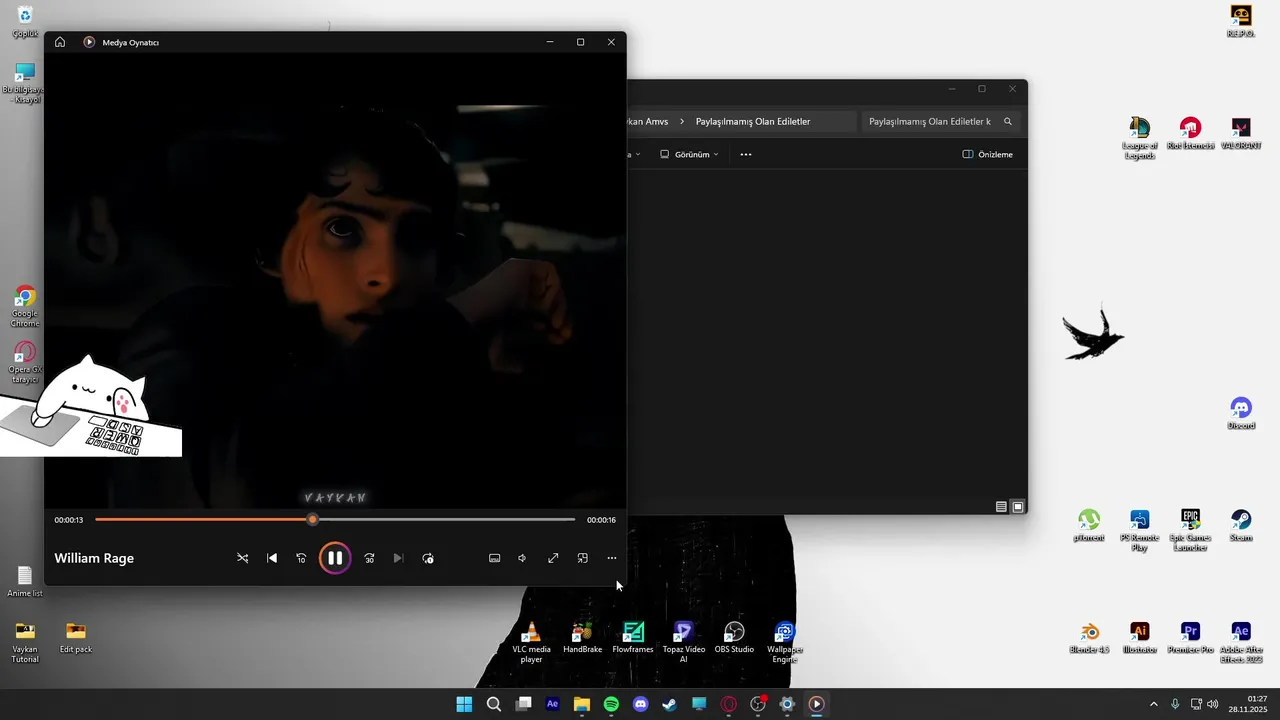Select the Recycle Bin (Çöplük) icon
This screenshot has height=720, width=1280.
[25, 22]
